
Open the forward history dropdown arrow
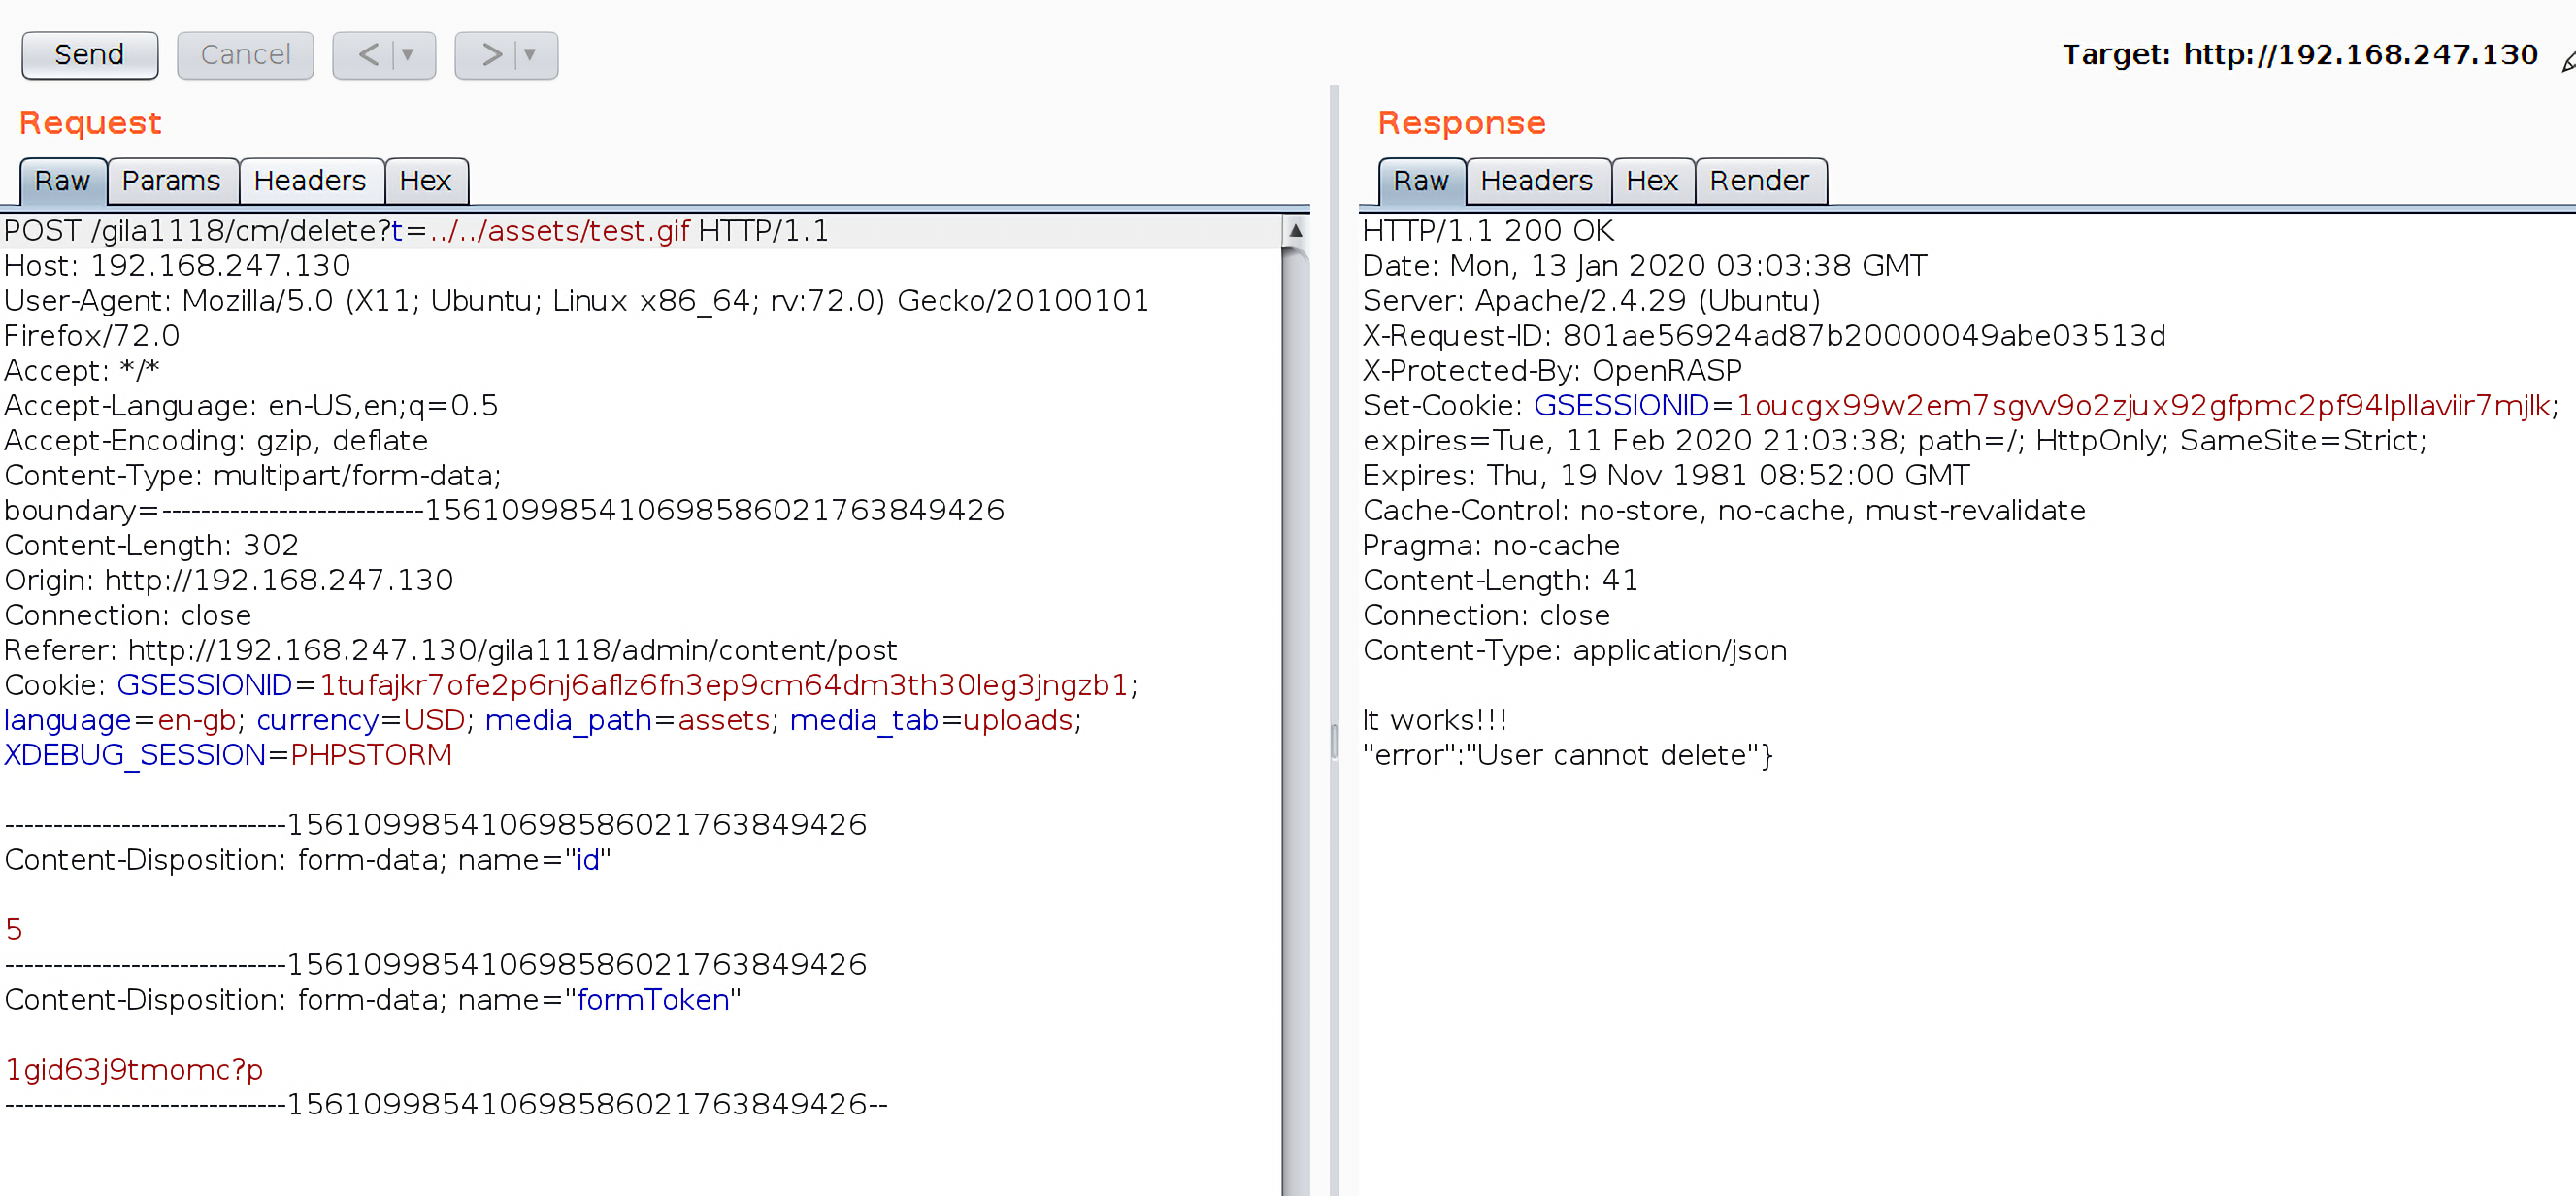click(x=530, y=54)
